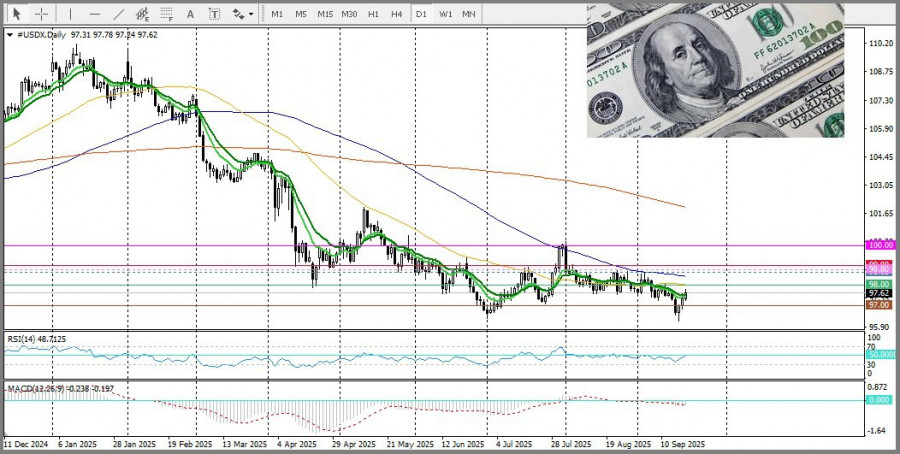Viewport: 900px width, 454px height.
Task: Select the equidistant channel tool
Action: click(143, 14)
